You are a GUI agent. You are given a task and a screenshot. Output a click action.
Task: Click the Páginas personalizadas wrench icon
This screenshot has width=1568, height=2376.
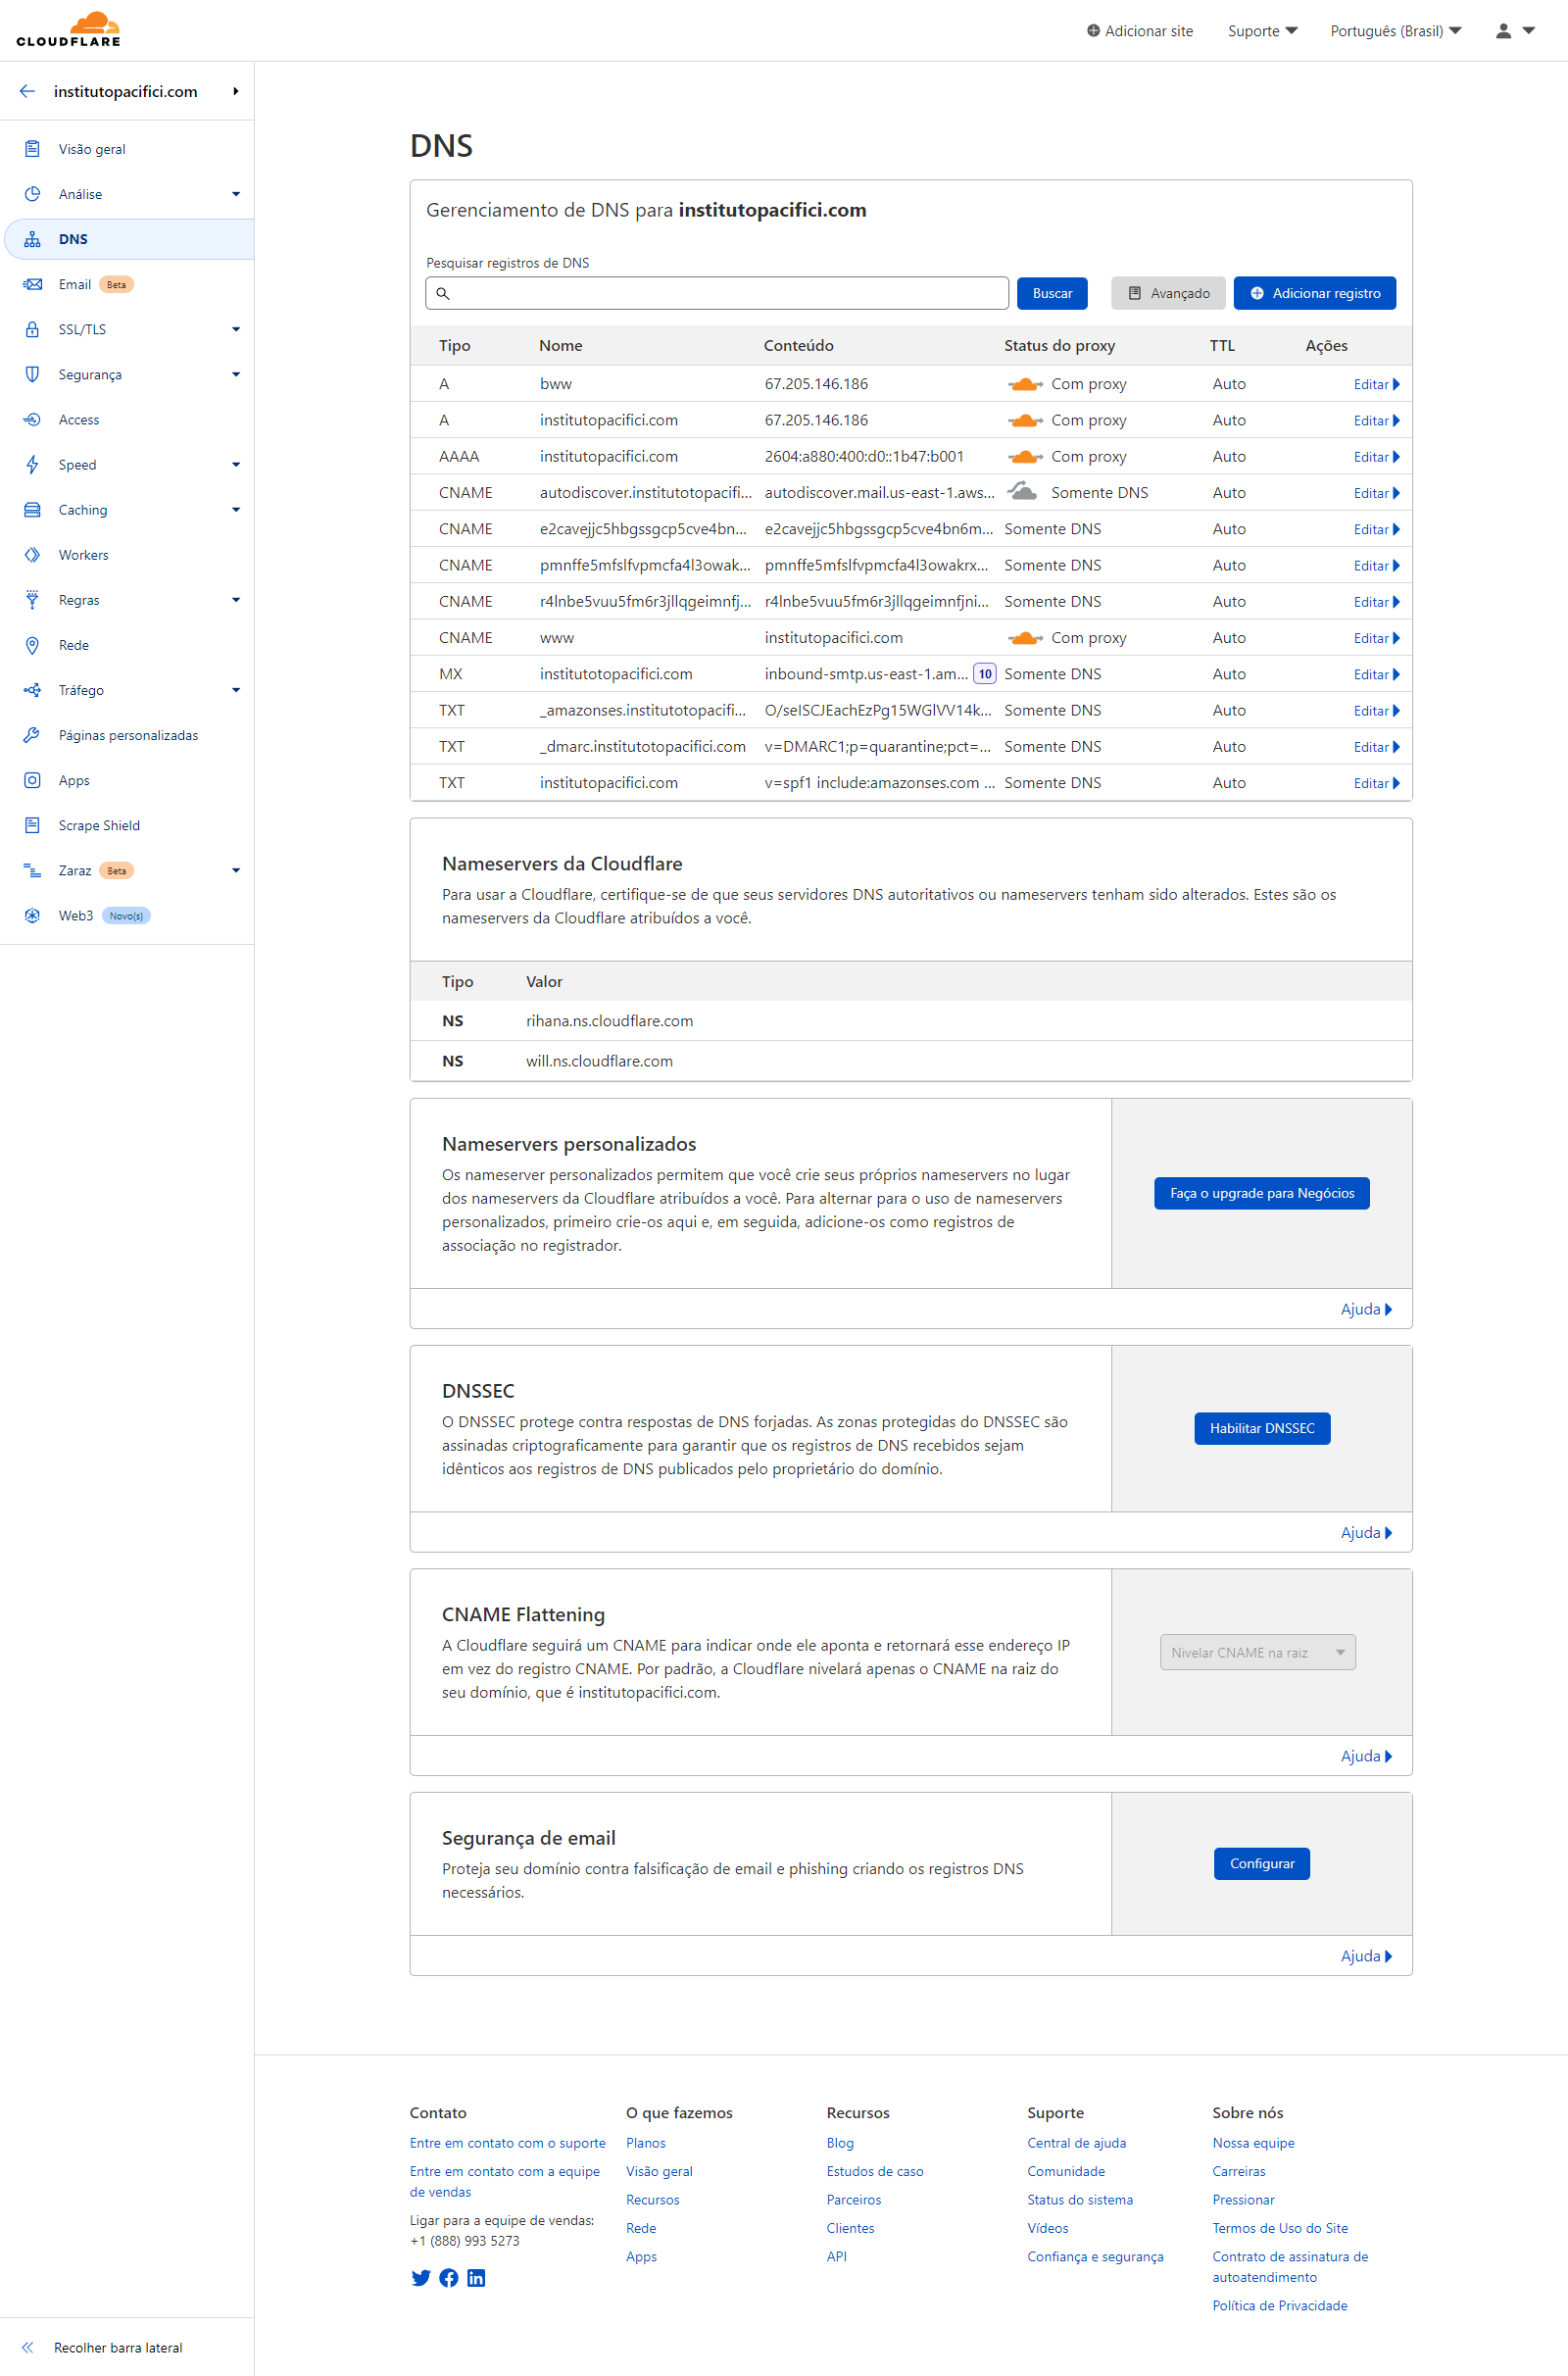click(x=32, y=735)
